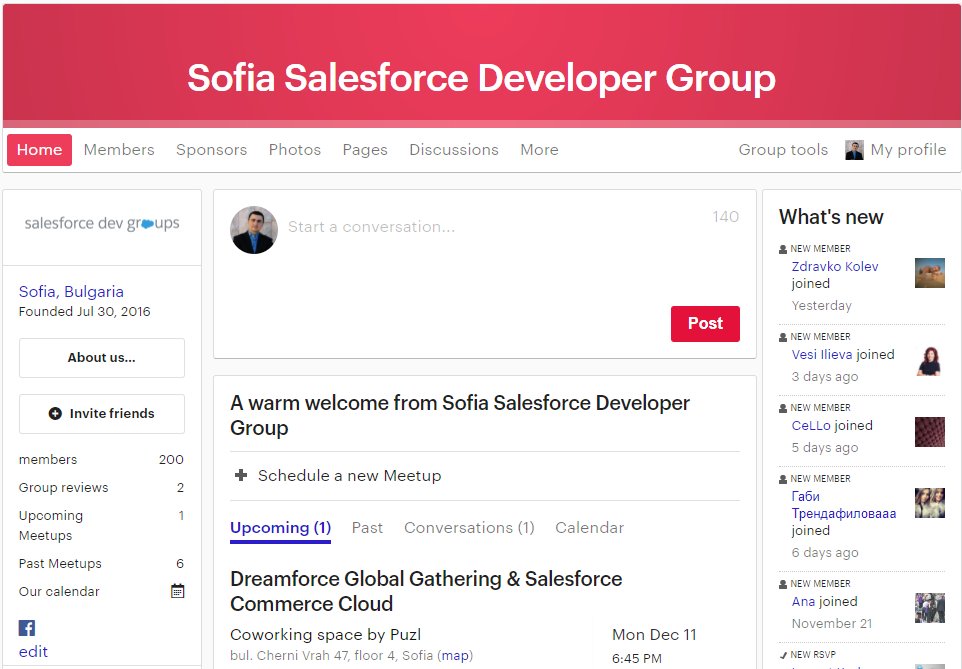The image size is (962, 669).
Task: Open Ana's avatar thumbnail
Action: [x=929, y=608]
